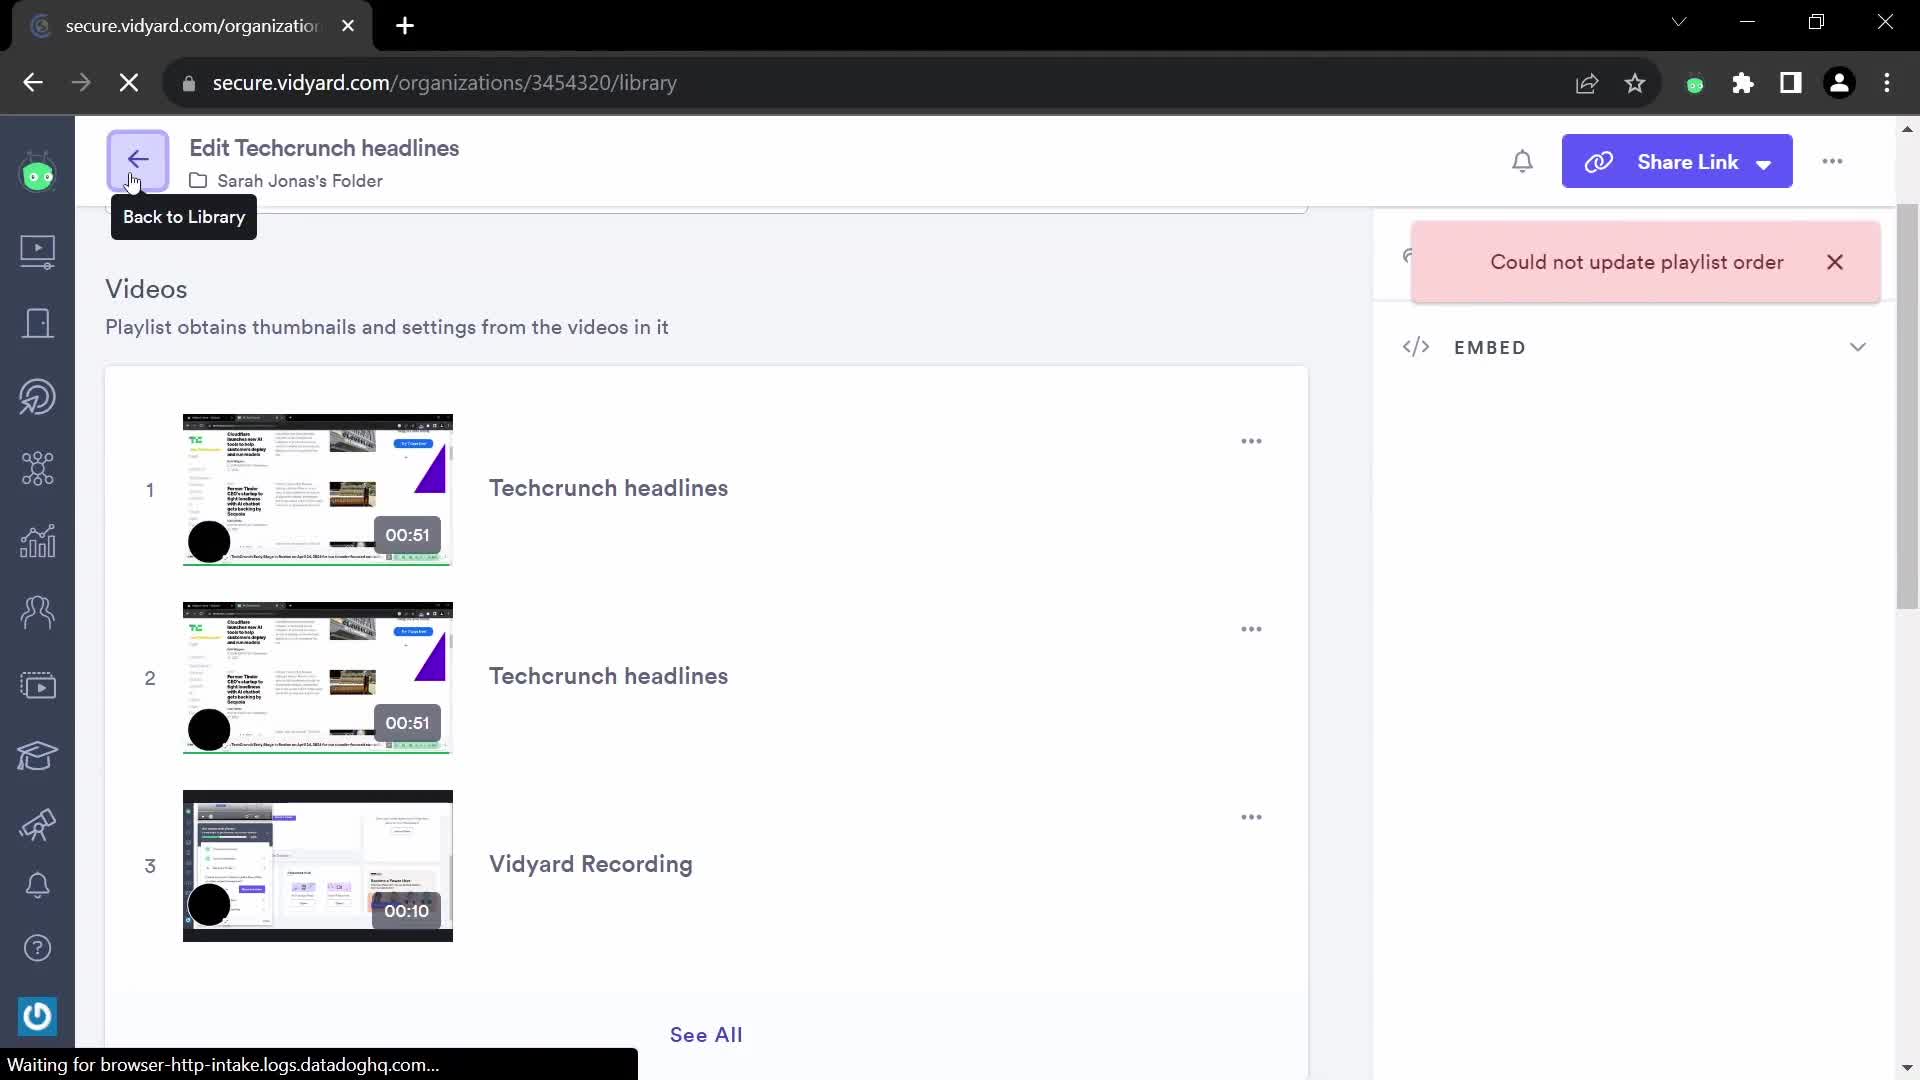Close the secure.vidyard.com tab
Image resolution: width=1920 pixels, height=1080 pixels.
pyautogui.click(x=348, y=26)
